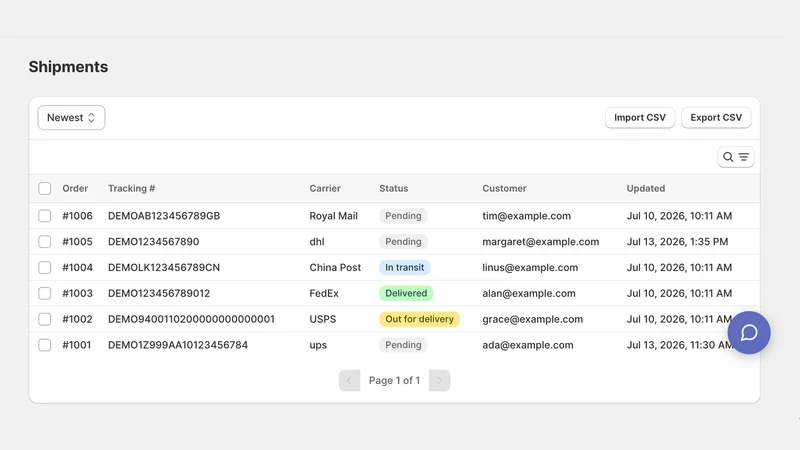This screenshot has width=800, height=450.
Task: Open the chat support bubble
Action: 748,333
